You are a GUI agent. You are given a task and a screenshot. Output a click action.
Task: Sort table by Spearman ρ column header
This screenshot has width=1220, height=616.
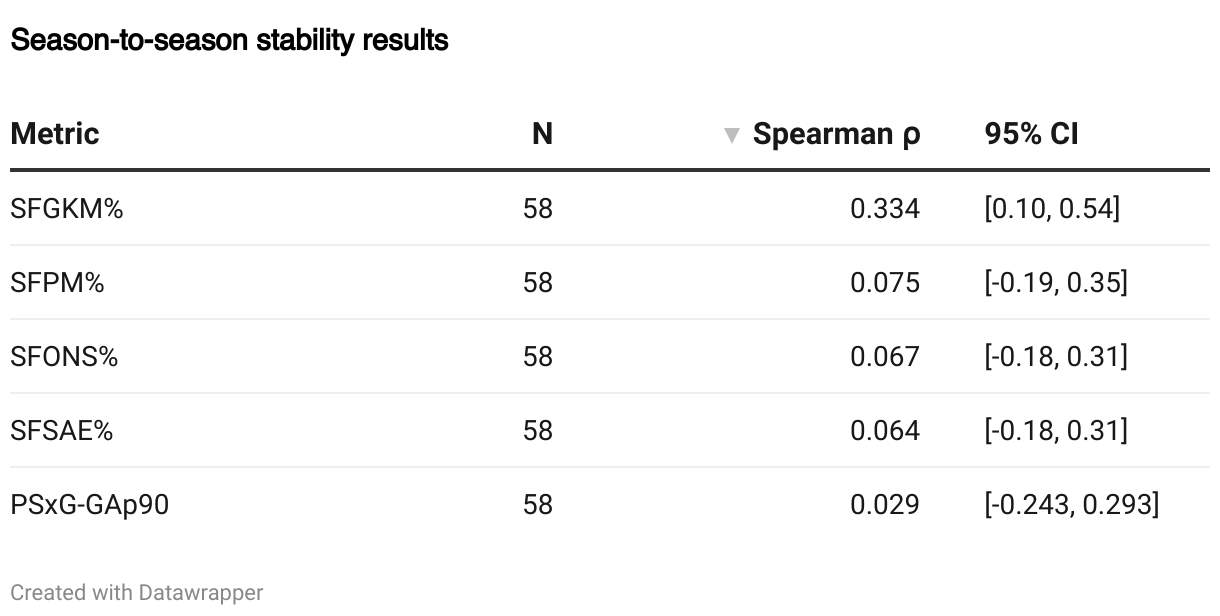[836, 134]
